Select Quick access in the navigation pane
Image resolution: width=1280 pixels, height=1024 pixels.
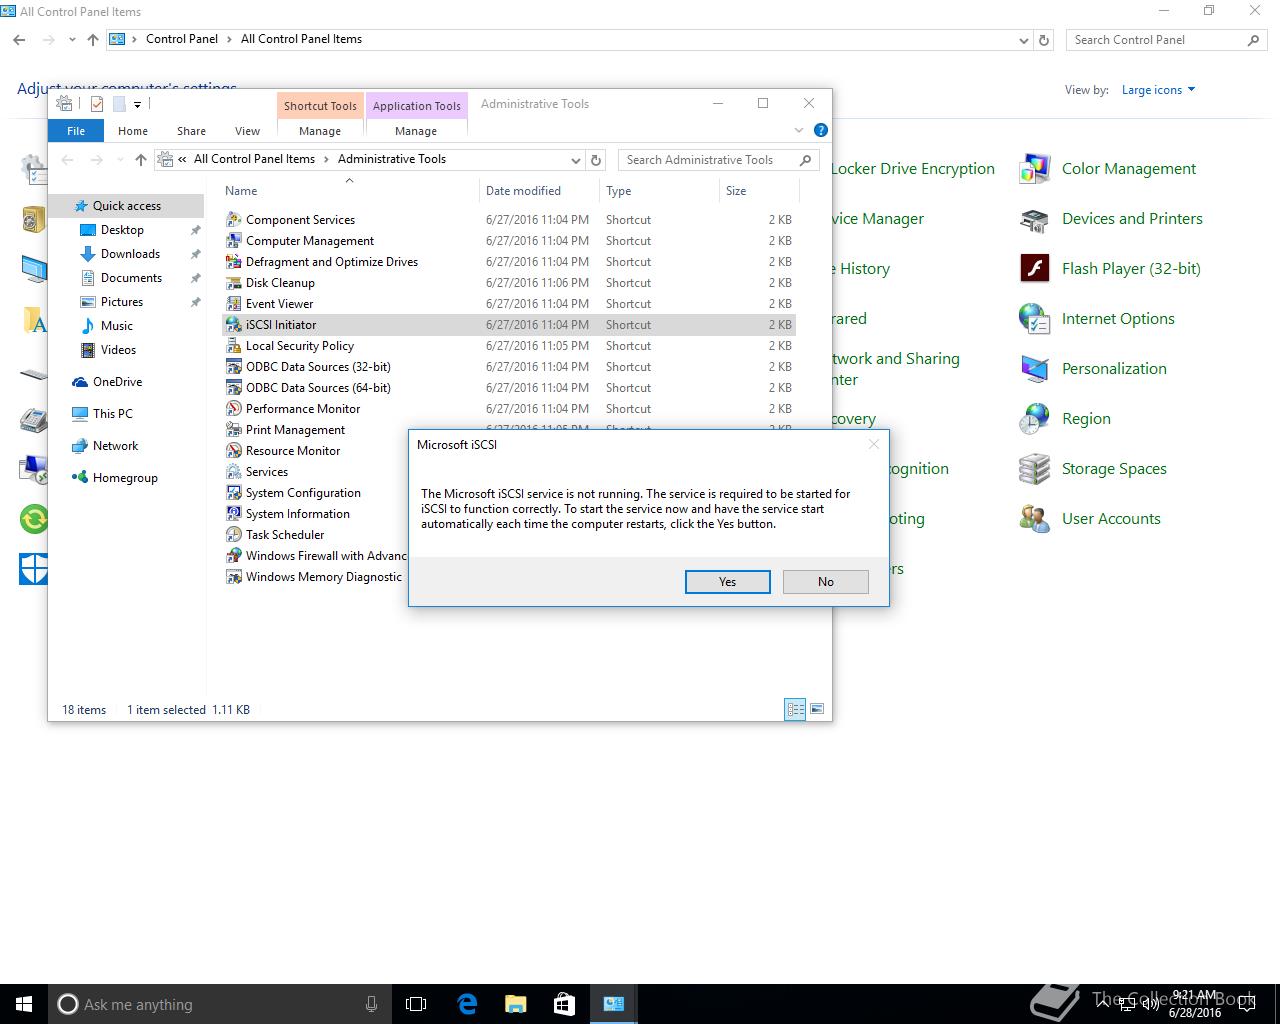(x=126, y=206)
